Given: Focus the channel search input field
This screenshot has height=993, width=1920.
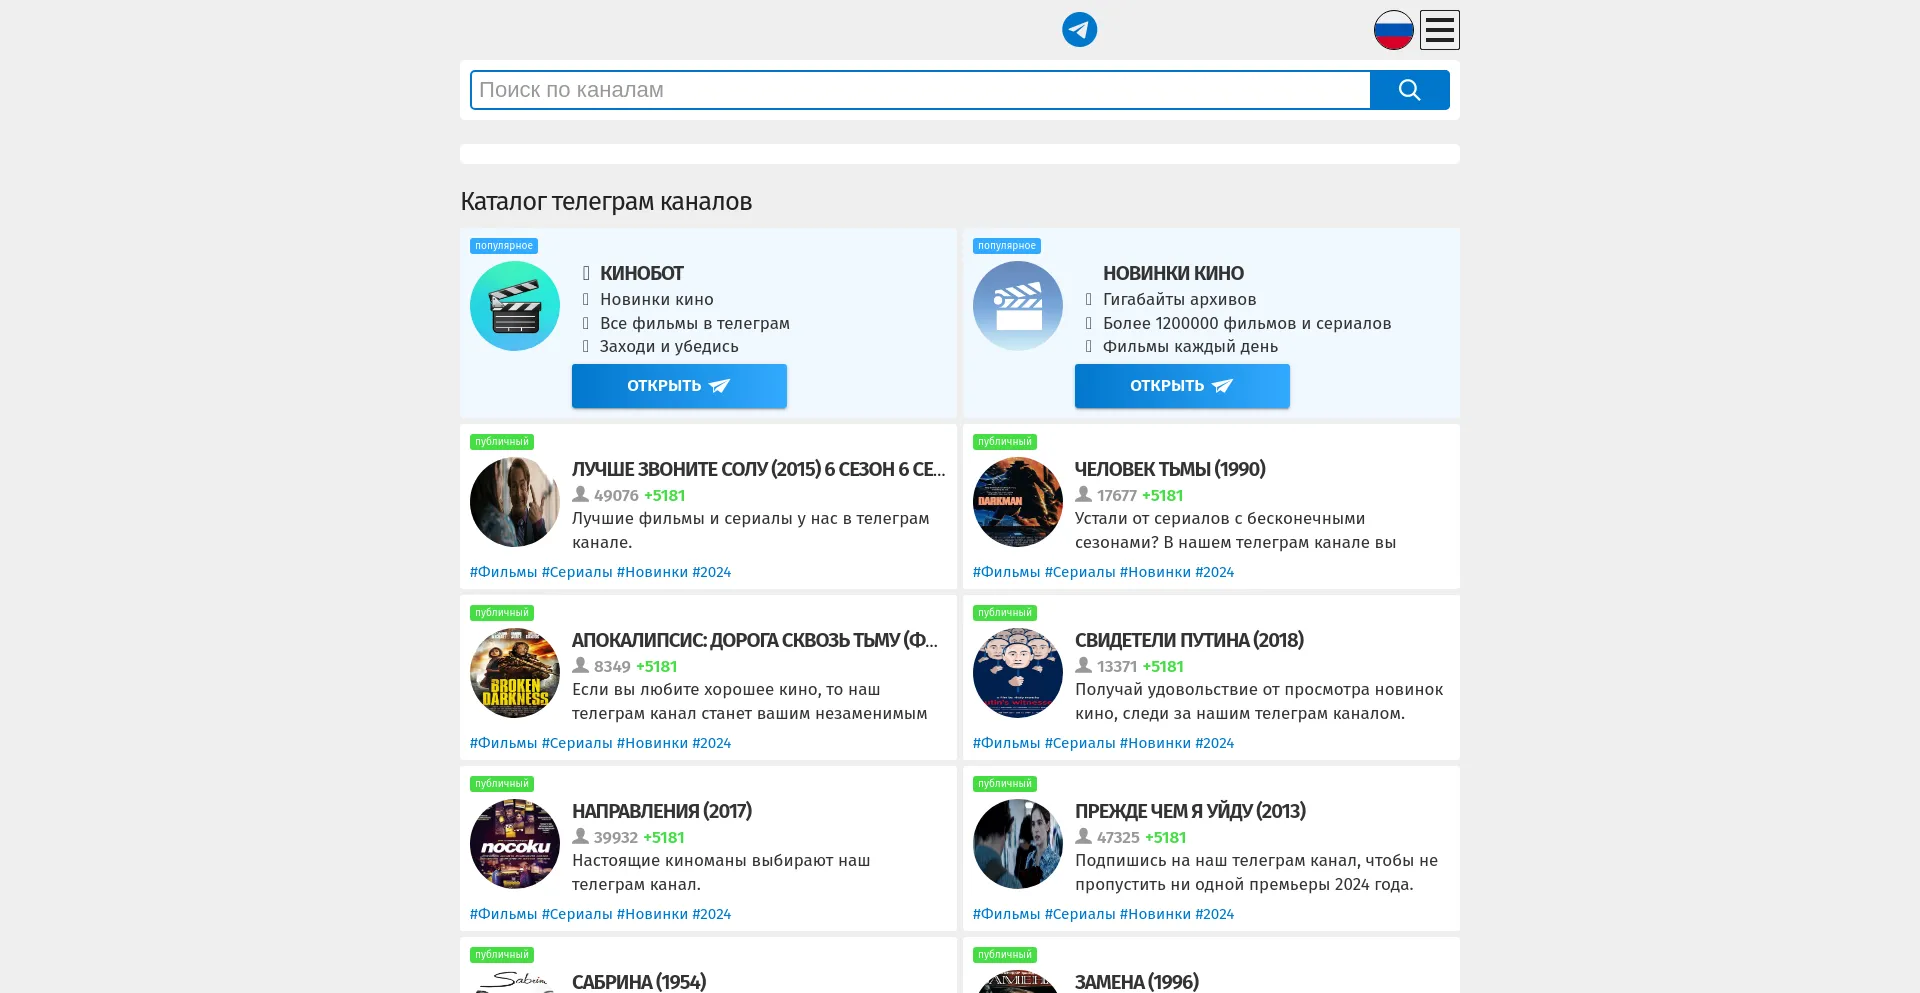Looking at the screenshot, I should (920, 90).
